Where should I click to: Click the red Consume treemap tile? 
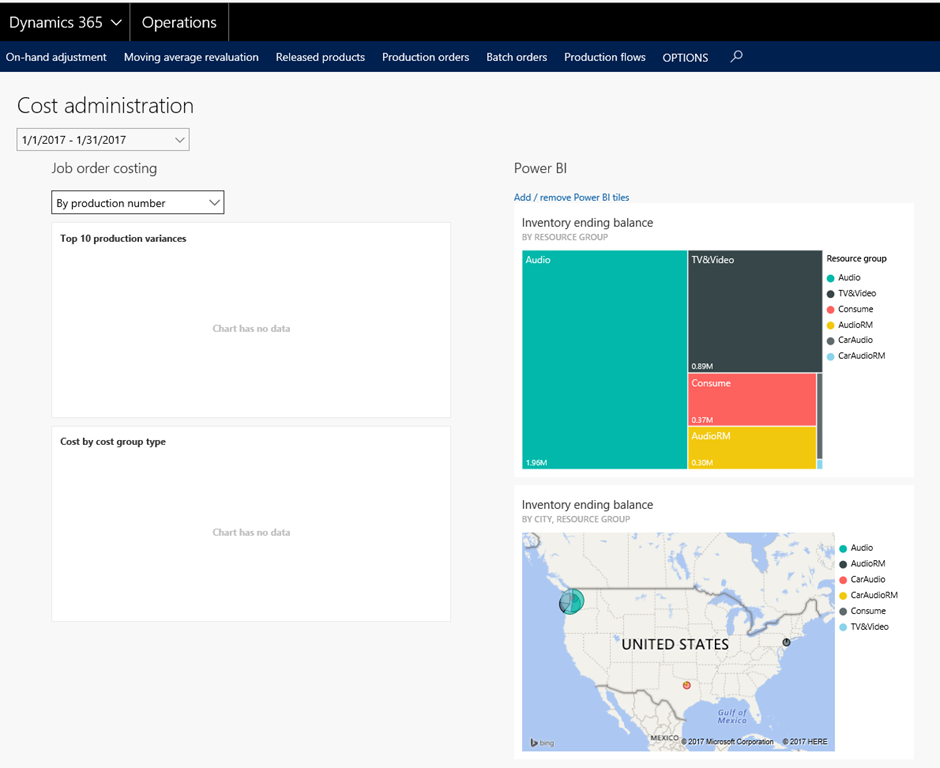[752, 399]
